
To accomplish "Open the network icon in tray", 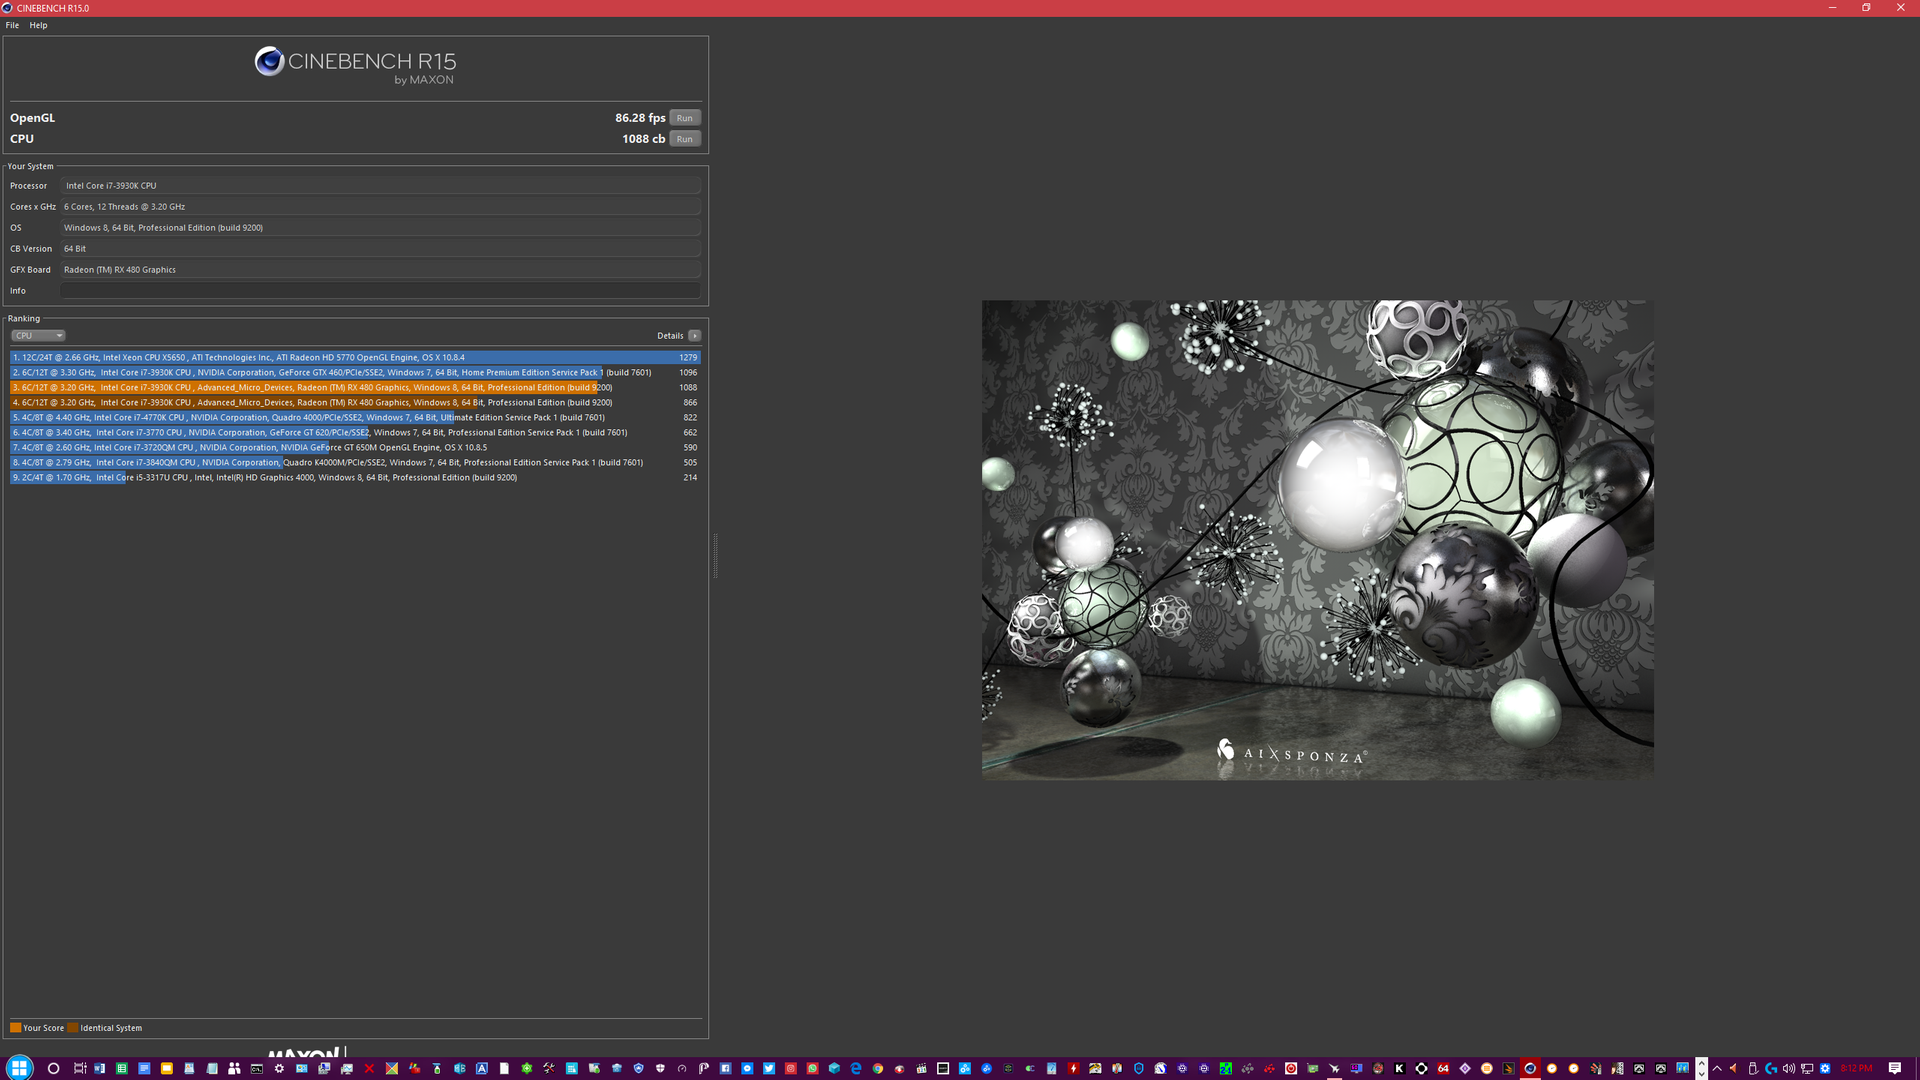I will coord(1806,1068).
